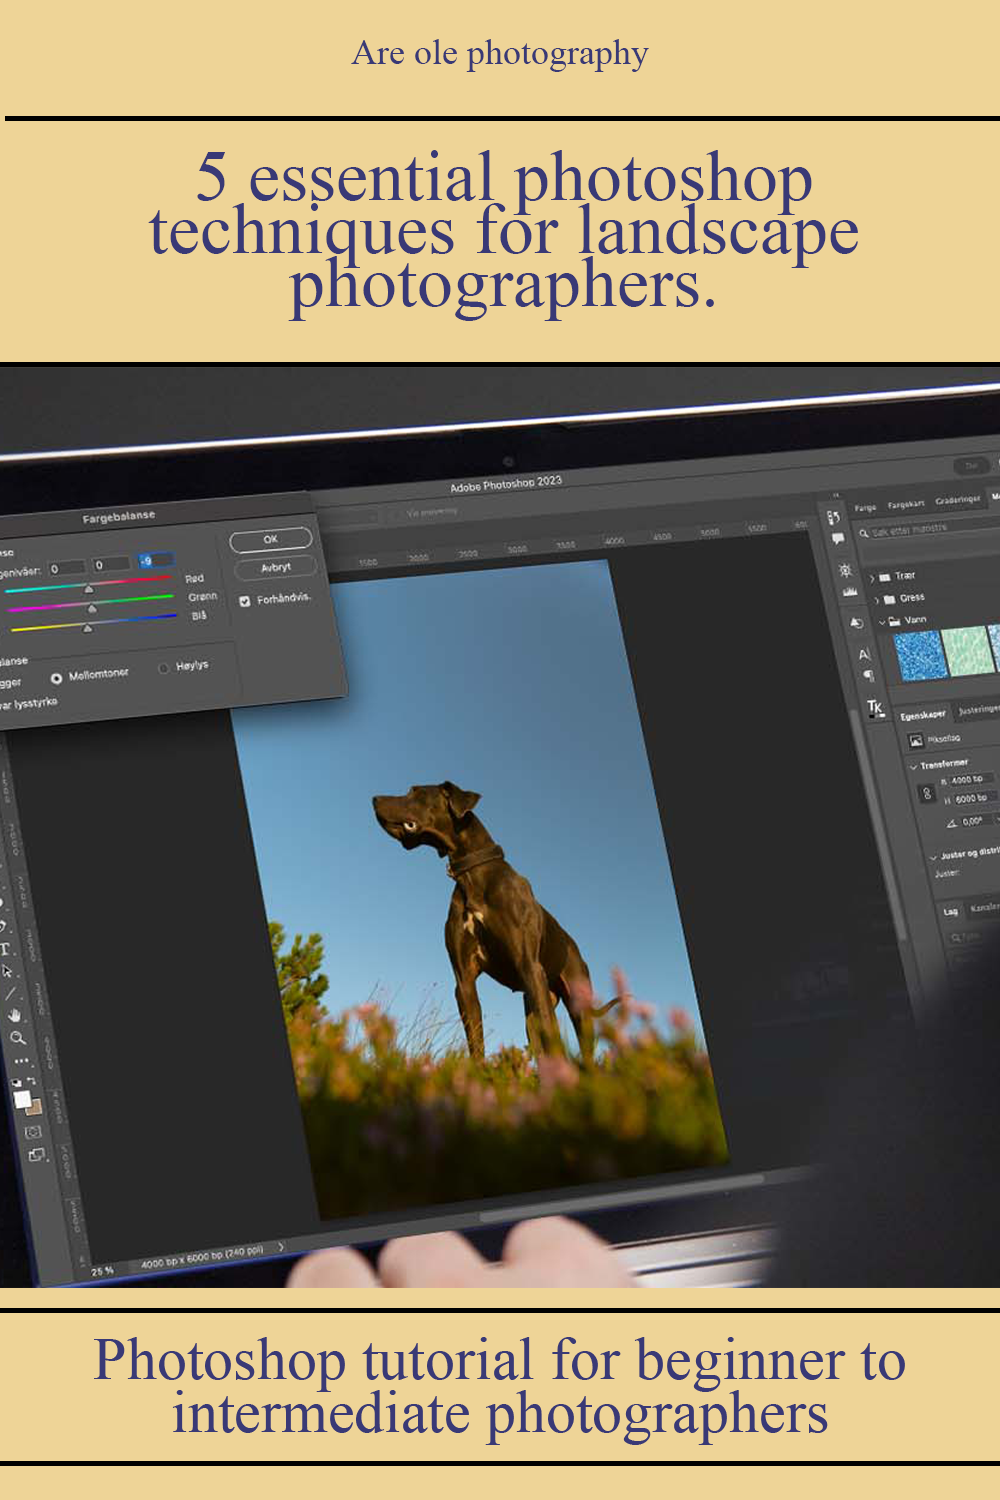The height and width of the screenshot is (1500, 1000).
Task: Adjust the magenta-to-green (Grønn) slider
Action: pos(92,606)
